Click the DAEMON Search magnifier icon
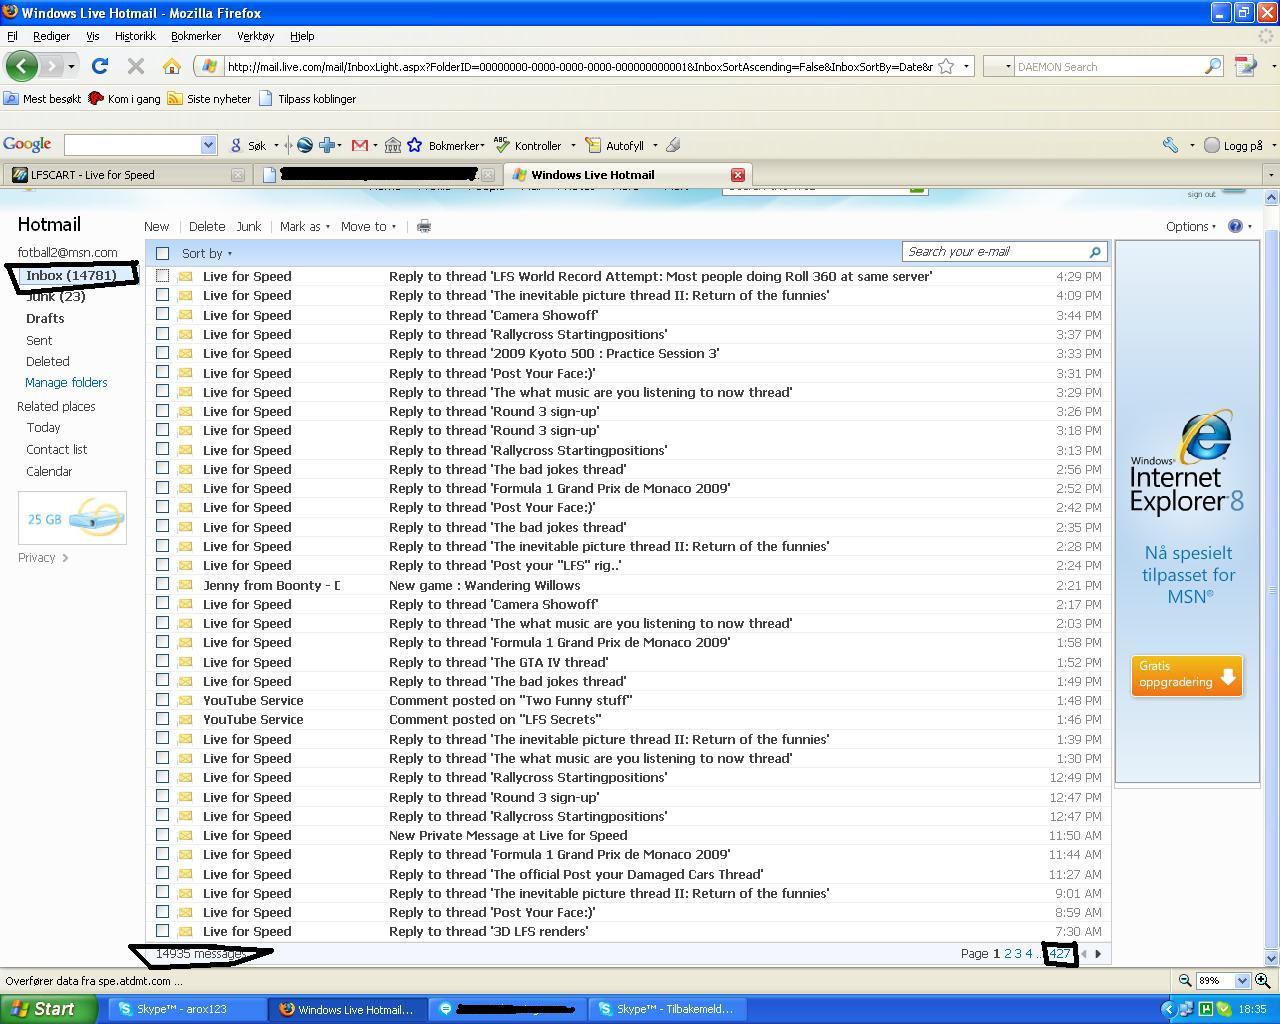This screenshot has width=1280, height=1024. pos(1212,66)
